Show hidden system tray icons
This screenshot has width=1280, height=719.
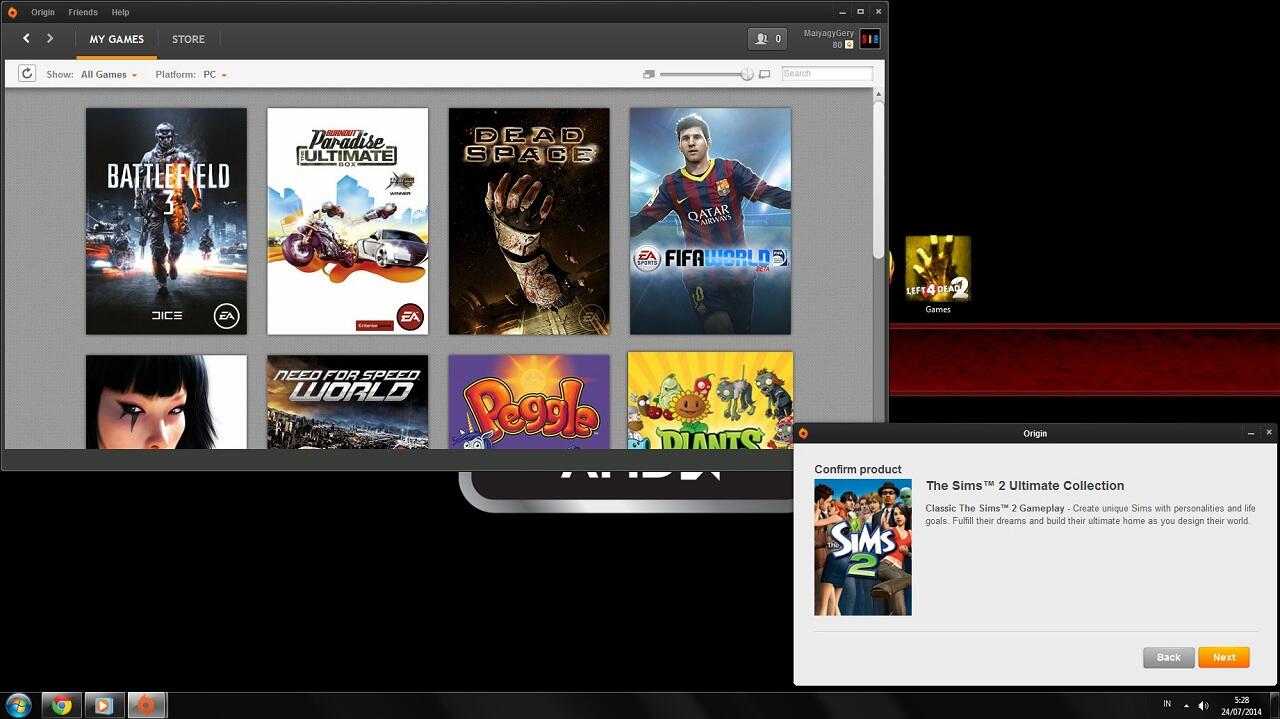(1186, 706)
